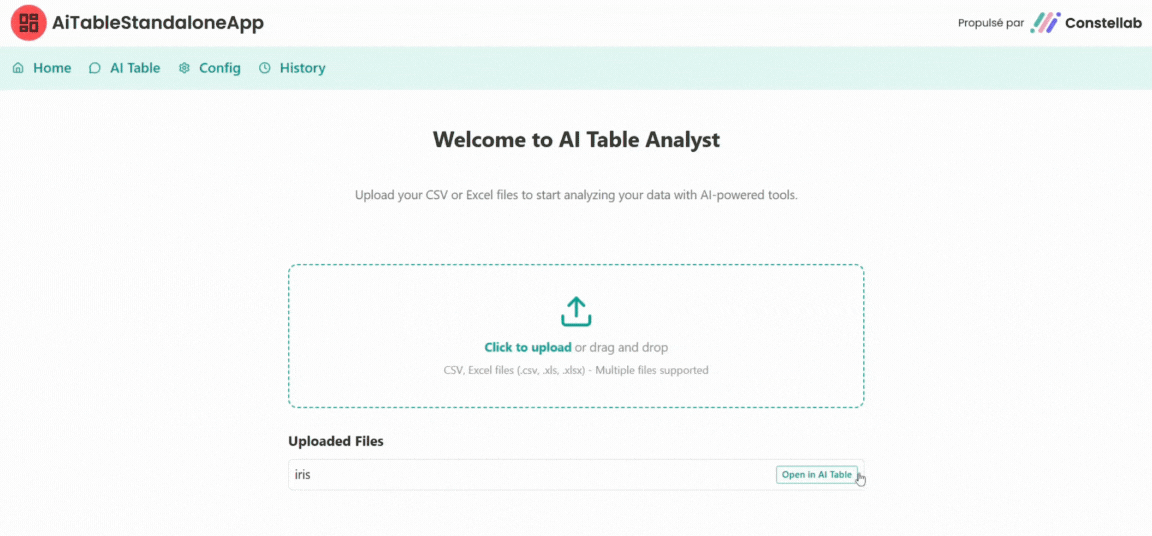Go to the Home tab label

pos(52,68)
